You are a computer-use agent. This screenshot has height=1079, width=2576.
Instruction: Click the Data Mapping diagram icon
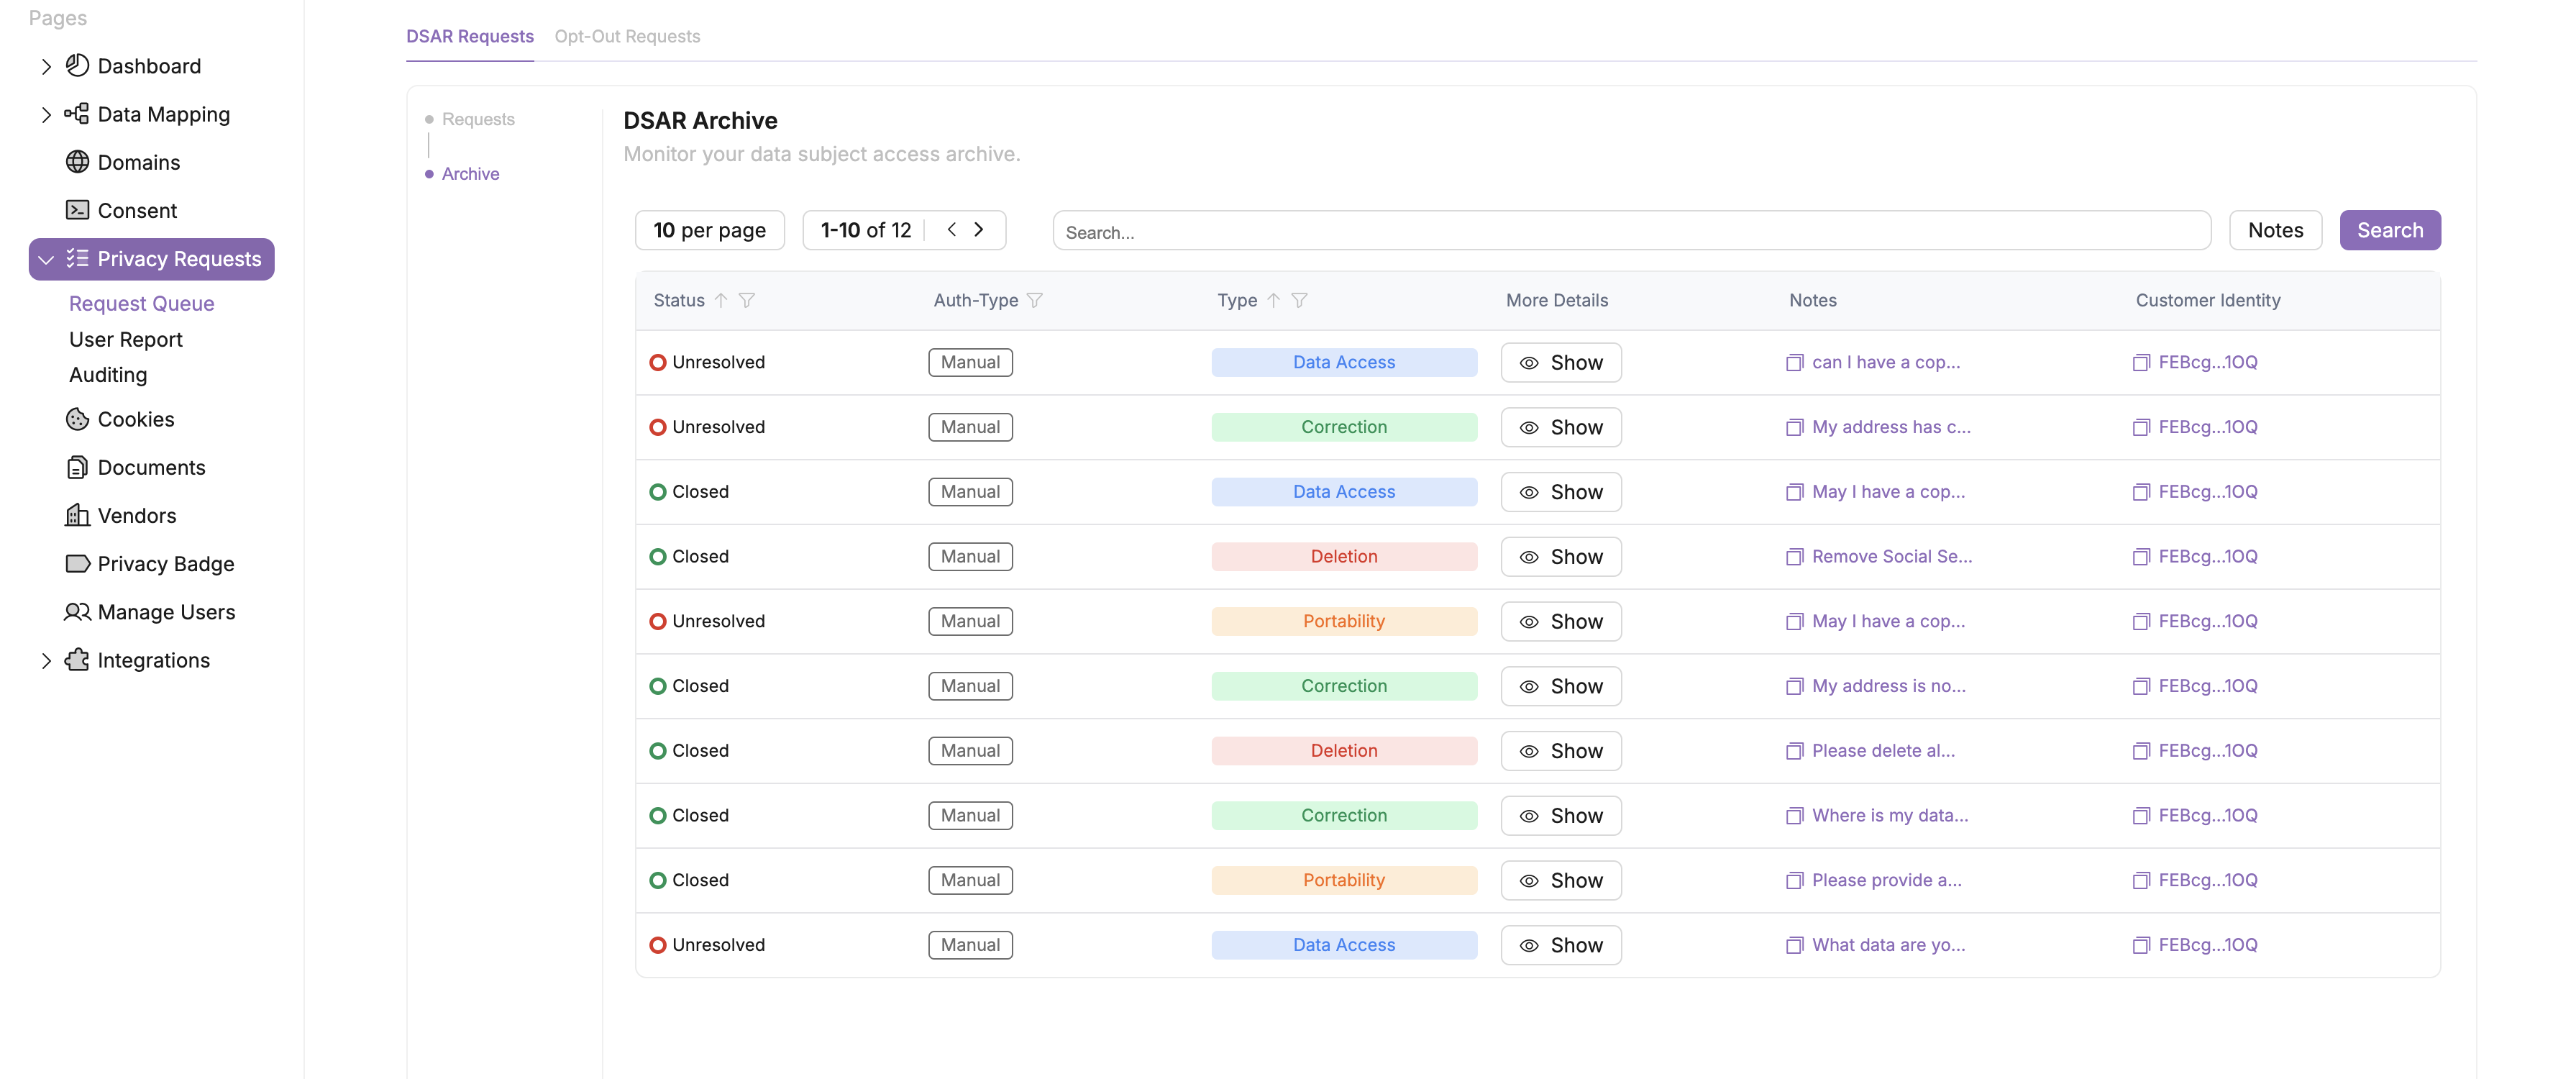[77, 114]
